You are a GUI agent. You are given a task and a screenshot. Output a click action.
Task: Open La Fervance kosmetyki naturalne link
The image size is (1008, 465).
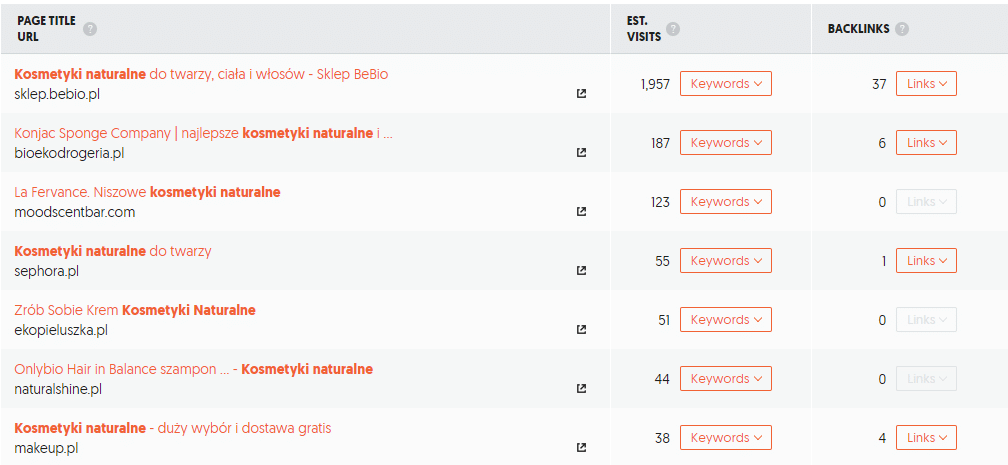[147, 192]
